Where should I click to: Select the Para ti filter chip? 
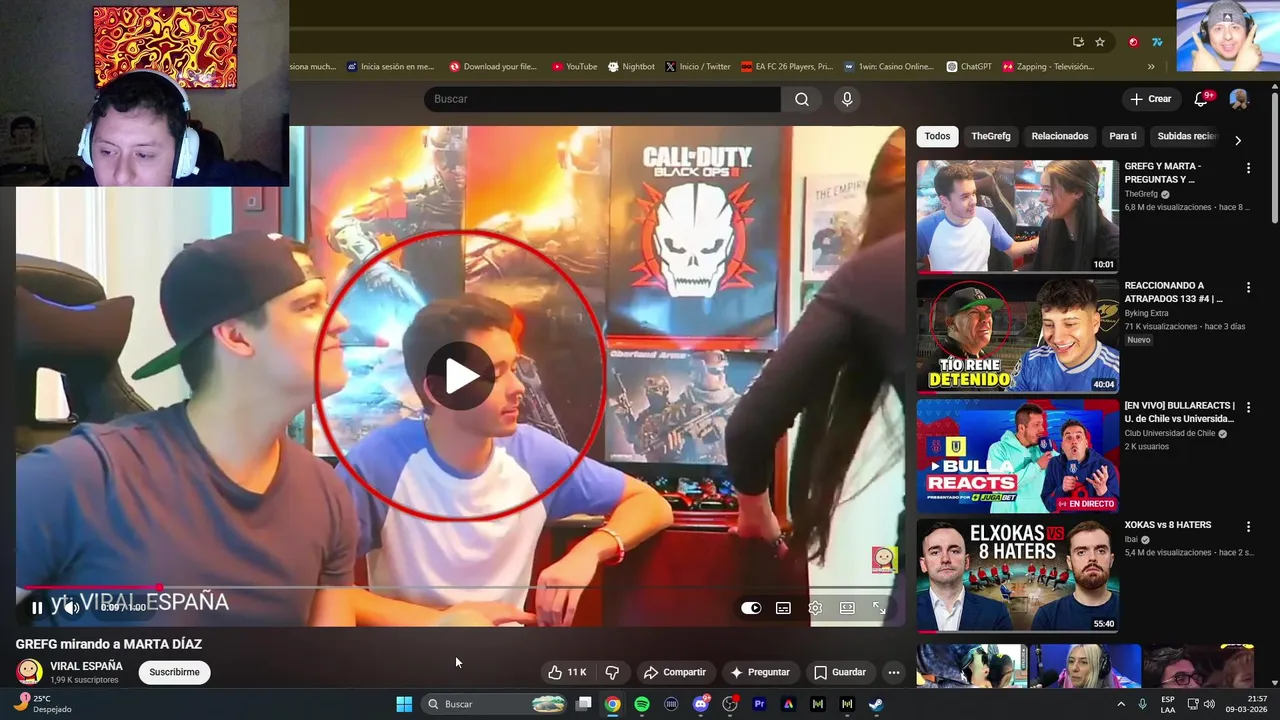pyautogui.click(x=1123, y=136)
